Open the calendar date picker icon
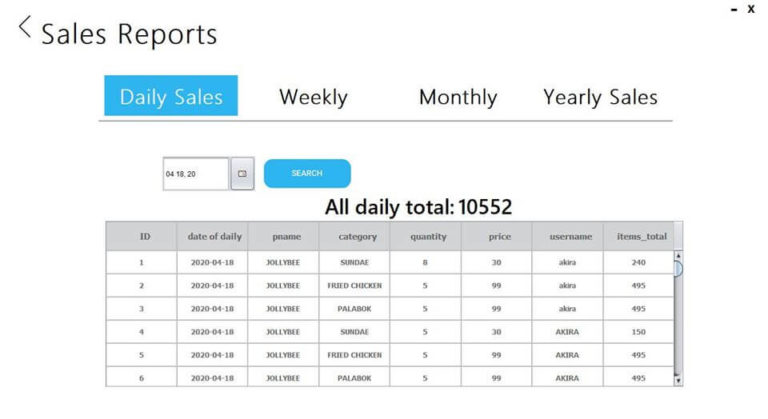This screenshot has width=768, height=419. point(242,174)
